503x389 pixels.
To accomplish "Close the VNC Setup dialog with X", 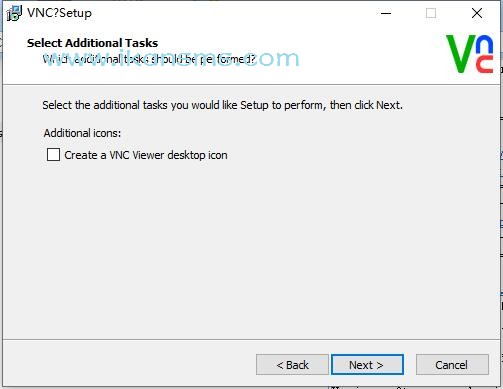I will 477,13.
